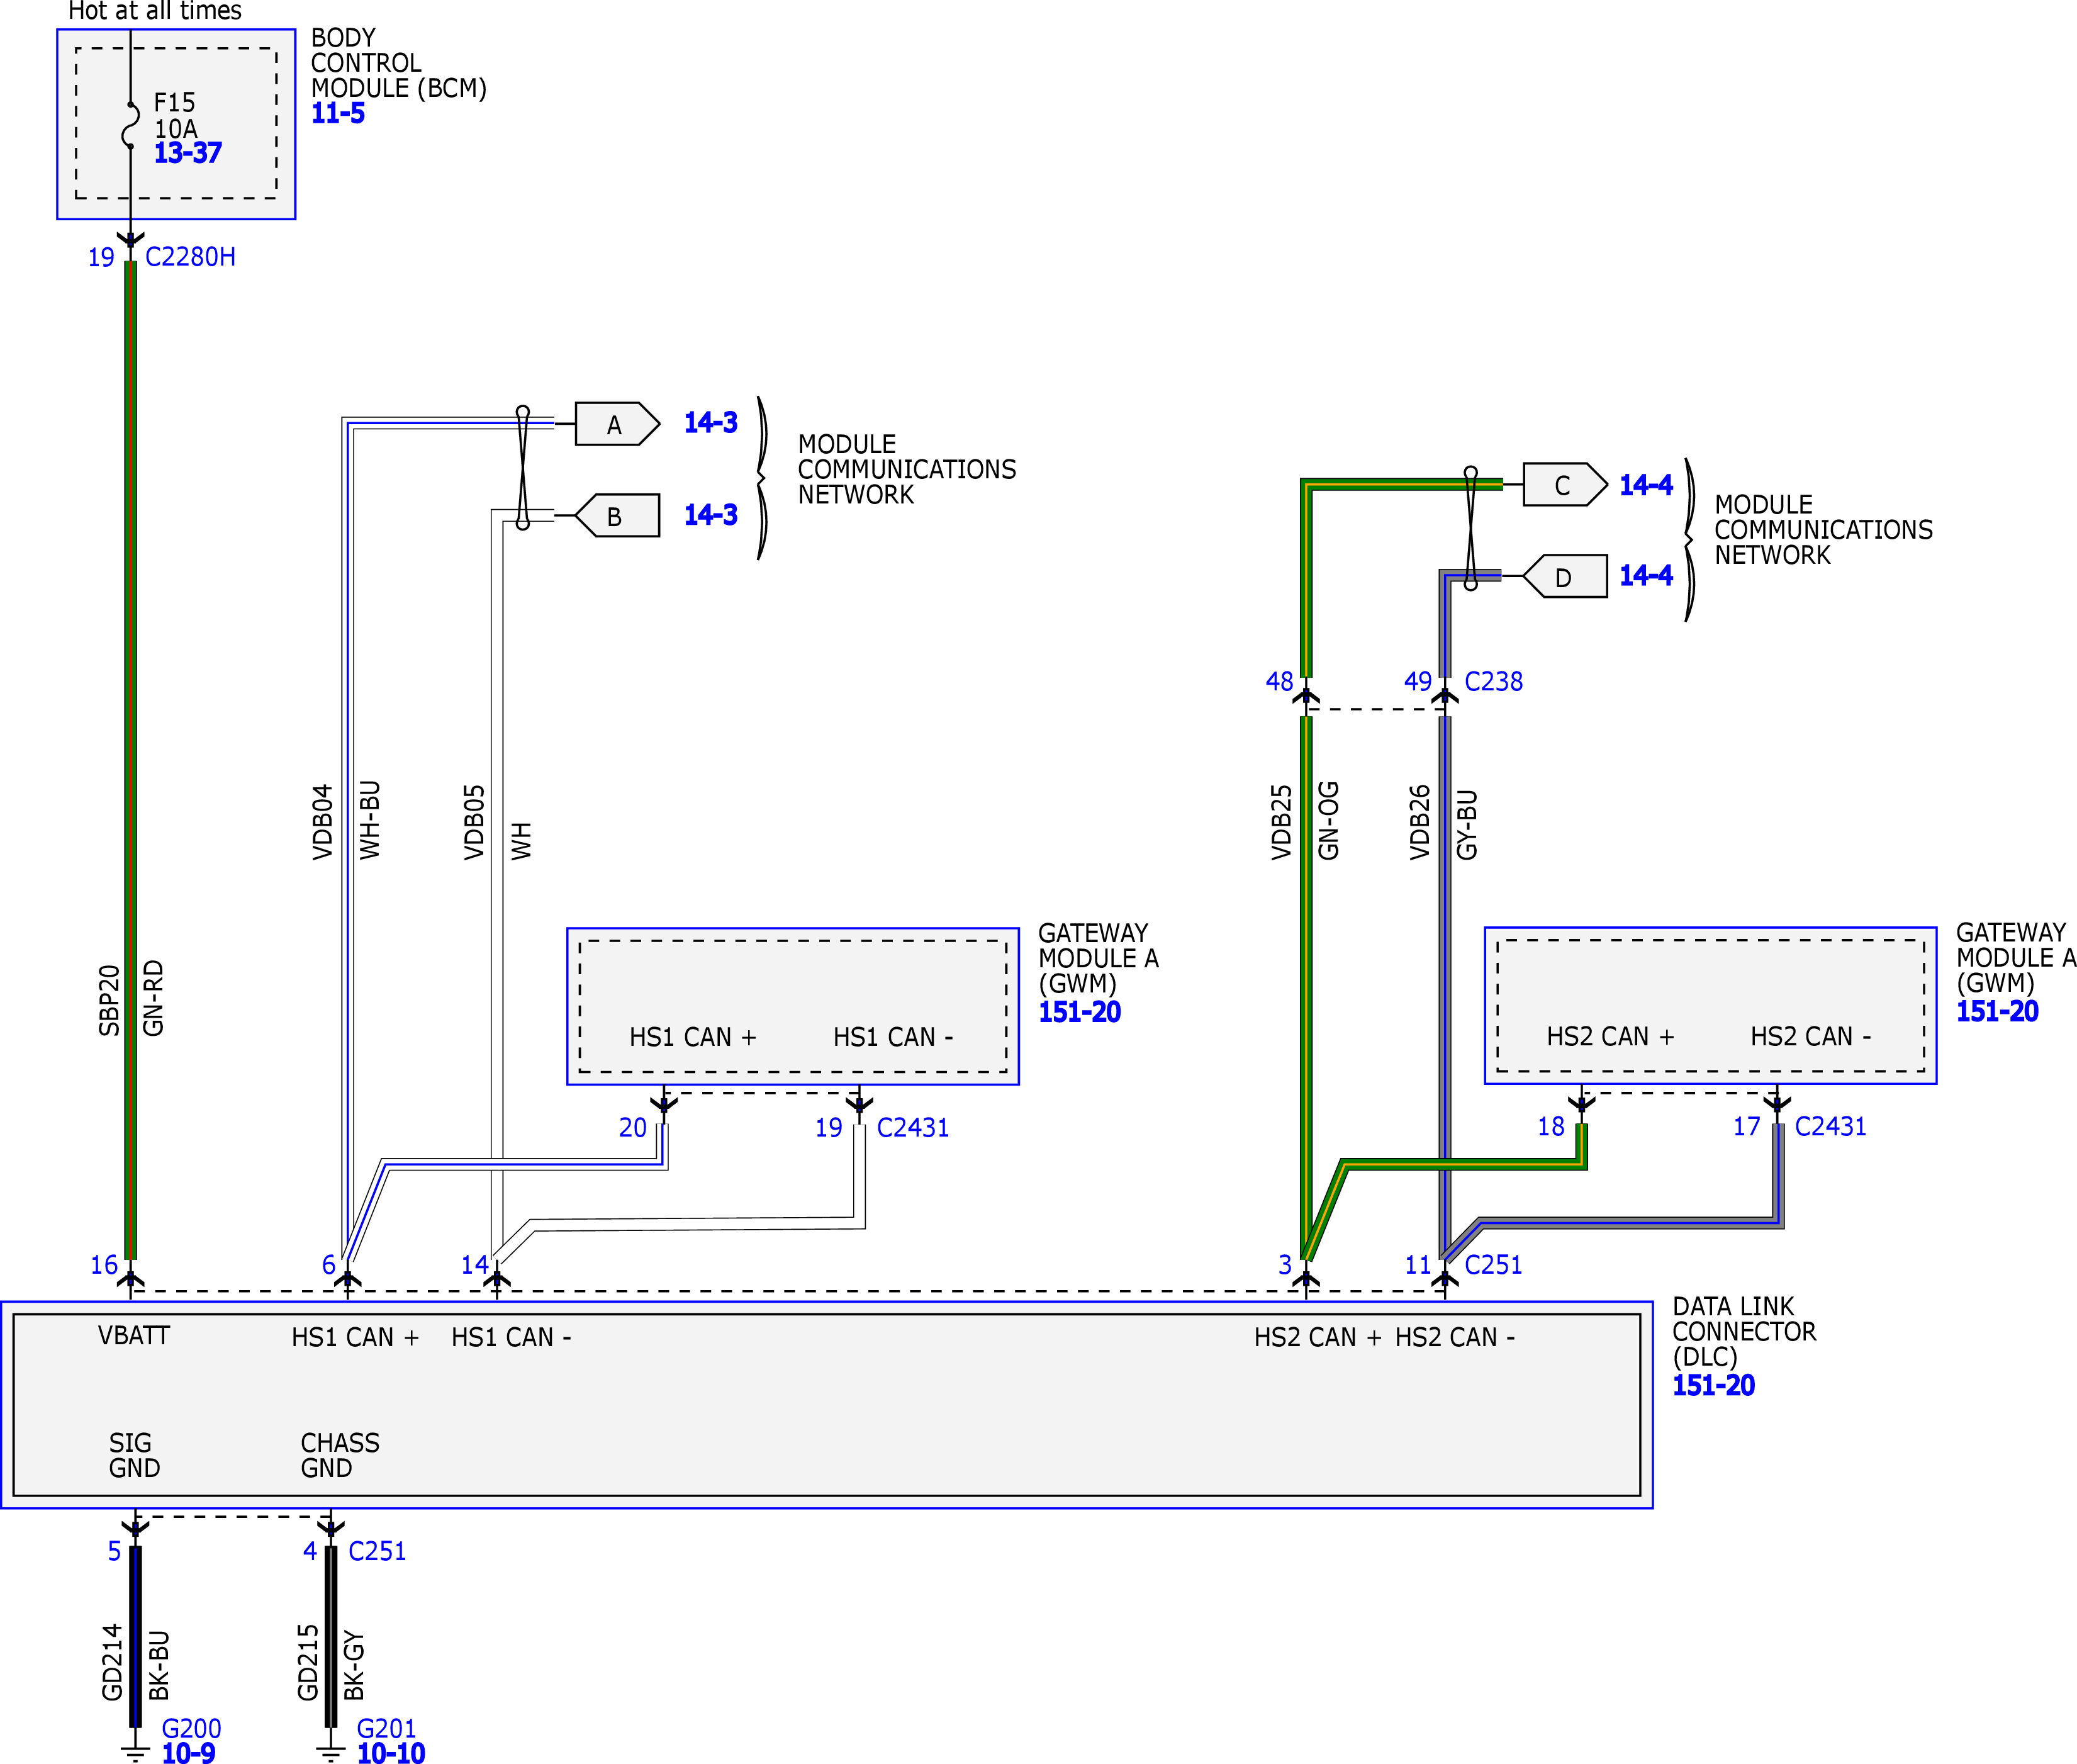Open the 14-3 link beside connector A
This screenshot has height=1764, width=2077.
710,423
